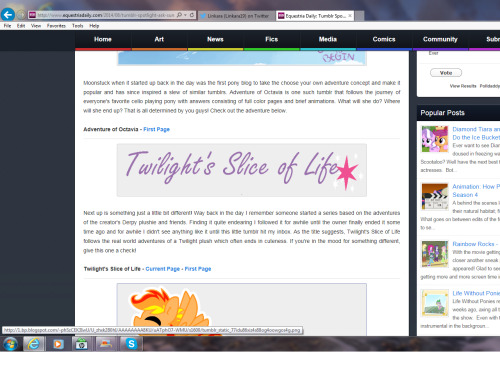
Task: Open the Rainbow Rocks popular post title
Action: (x=475, y=244)
